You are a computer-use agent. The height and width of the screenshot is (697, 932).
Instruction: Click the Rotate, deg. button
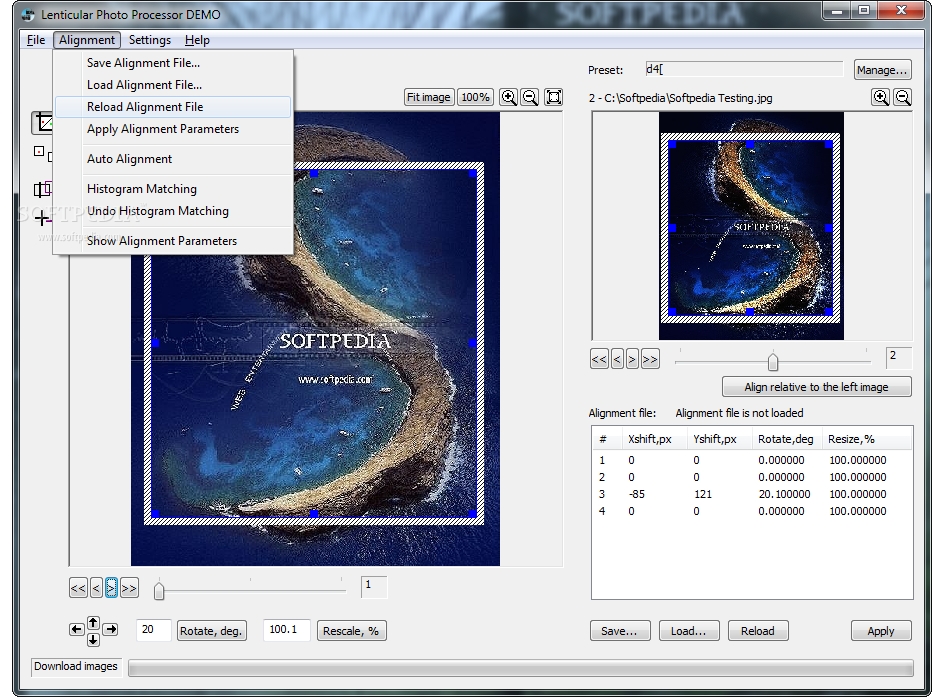pyautogui.click(x=210, y=630)
